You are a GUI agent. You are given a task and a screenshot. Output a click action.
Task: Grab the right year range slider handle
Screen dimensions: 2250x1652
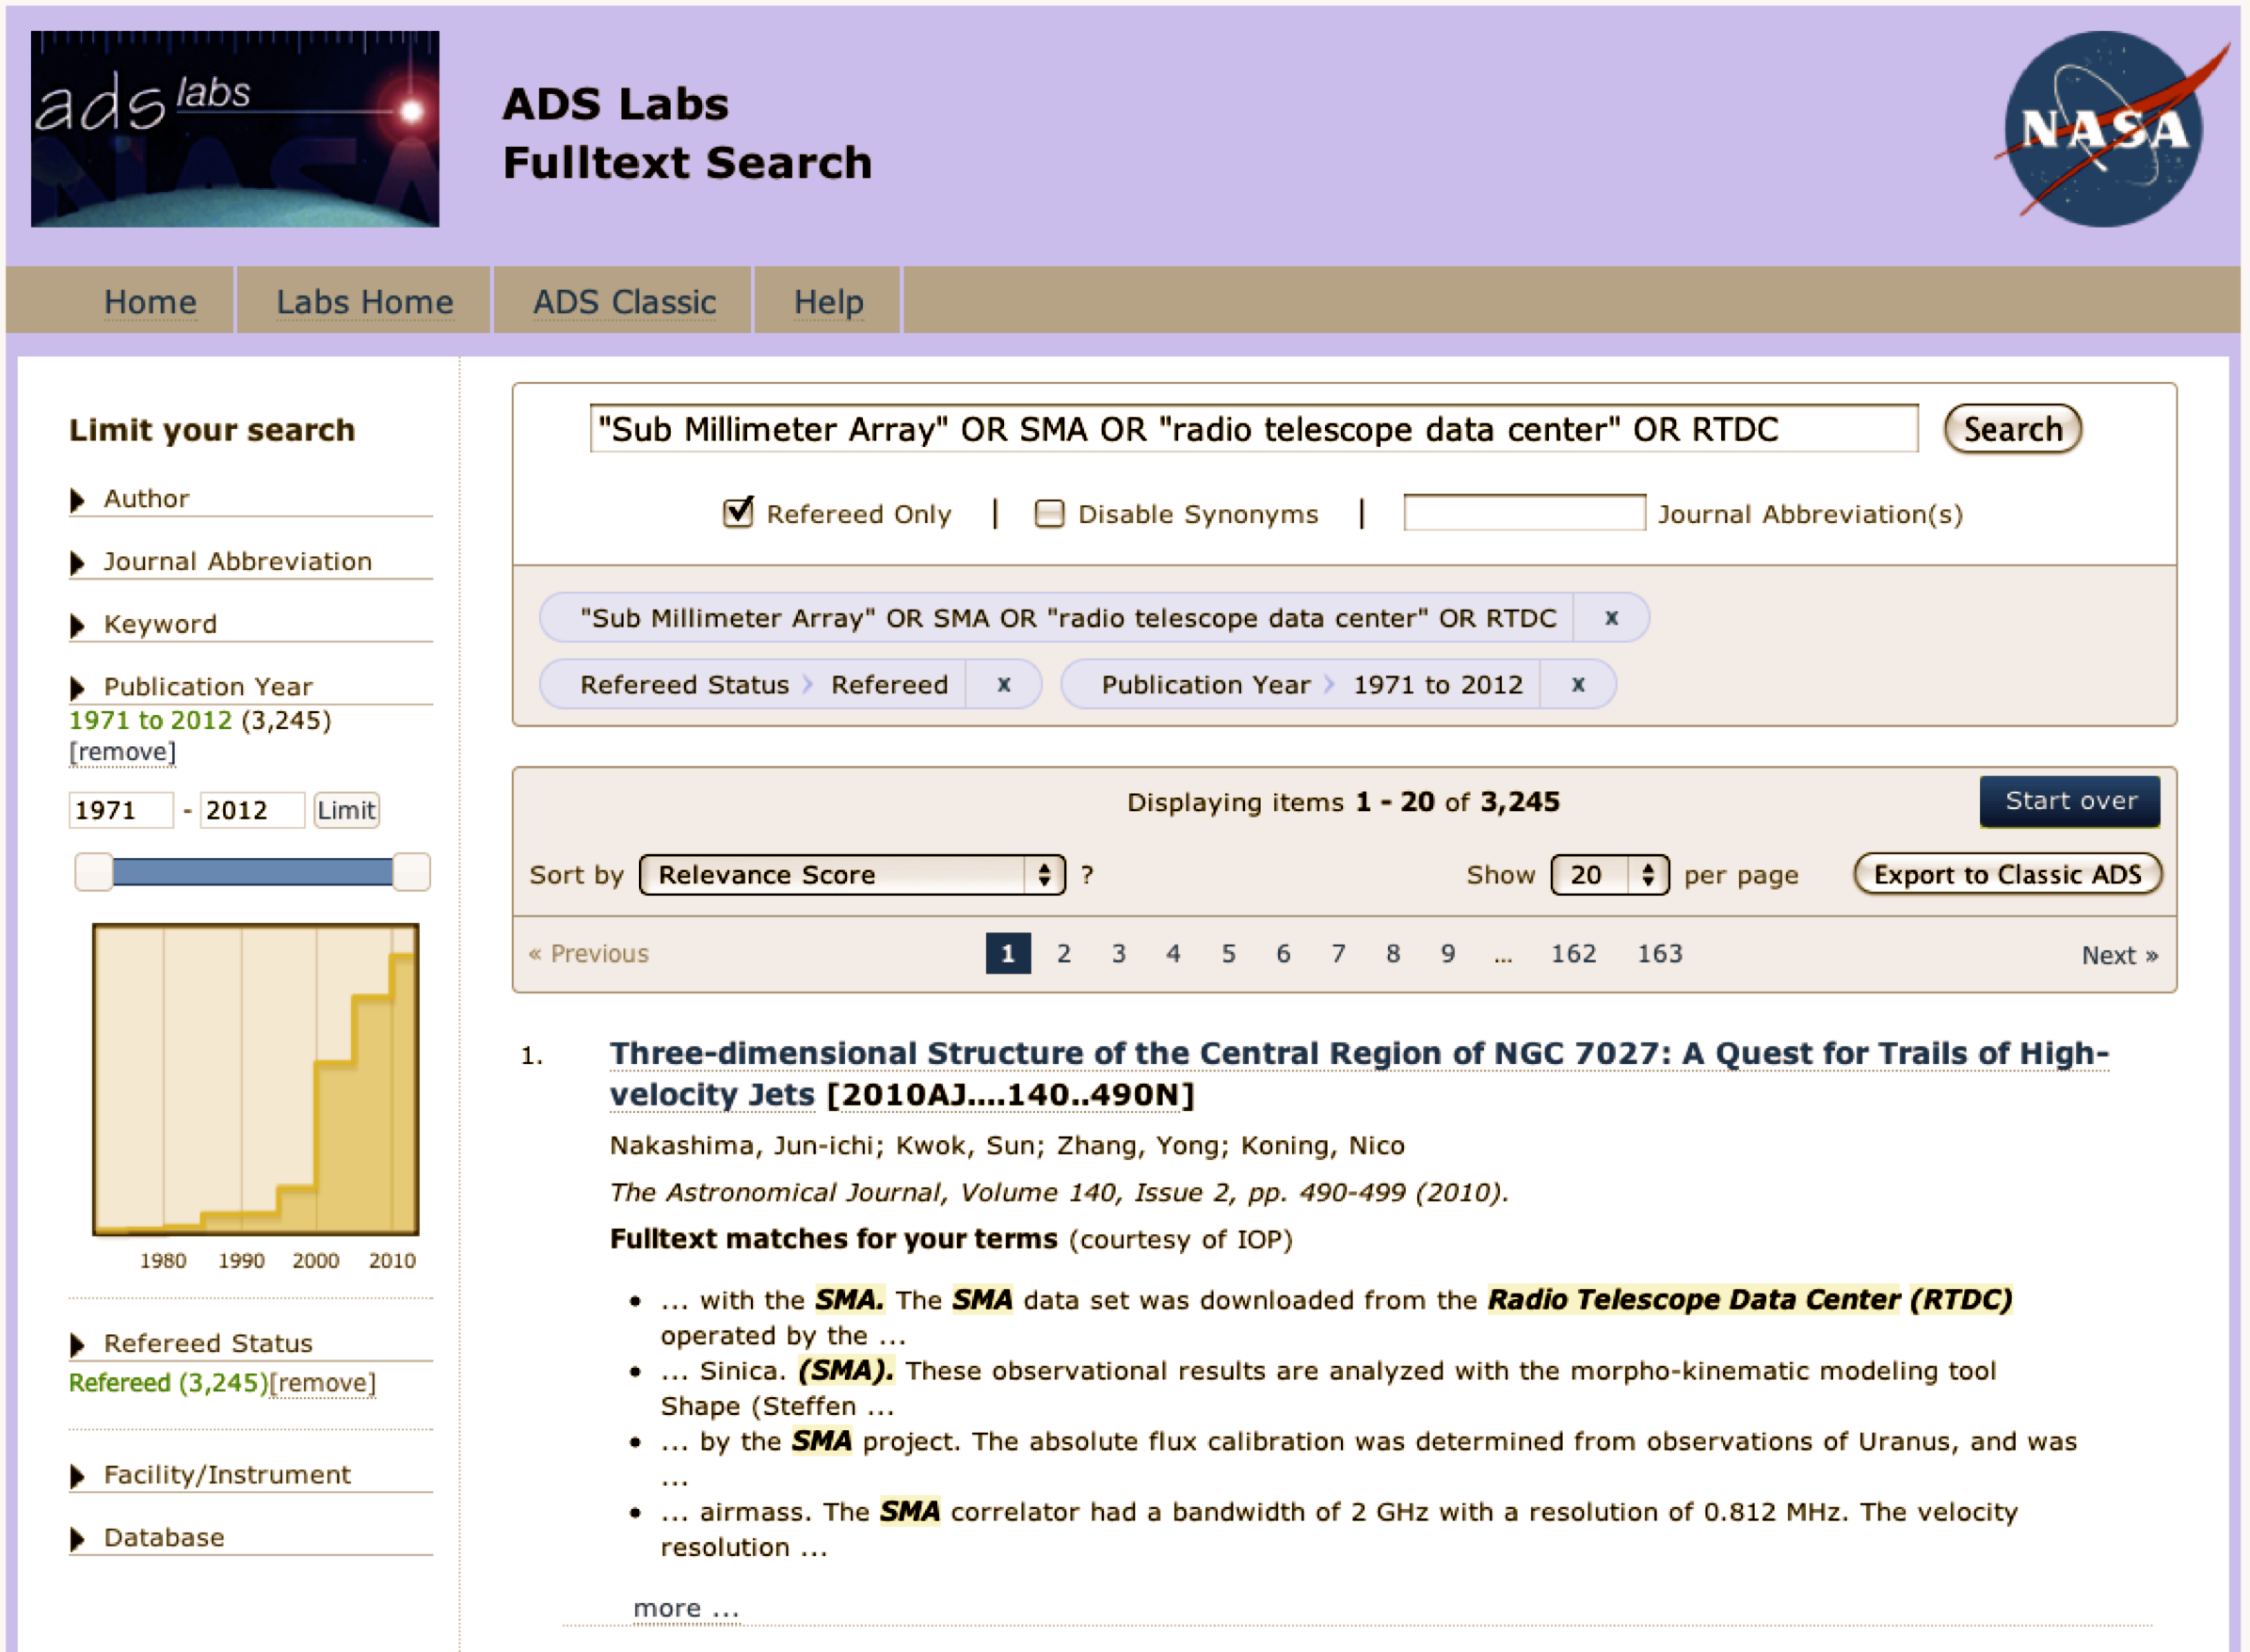pyautogui.click(x=411, y=872)
